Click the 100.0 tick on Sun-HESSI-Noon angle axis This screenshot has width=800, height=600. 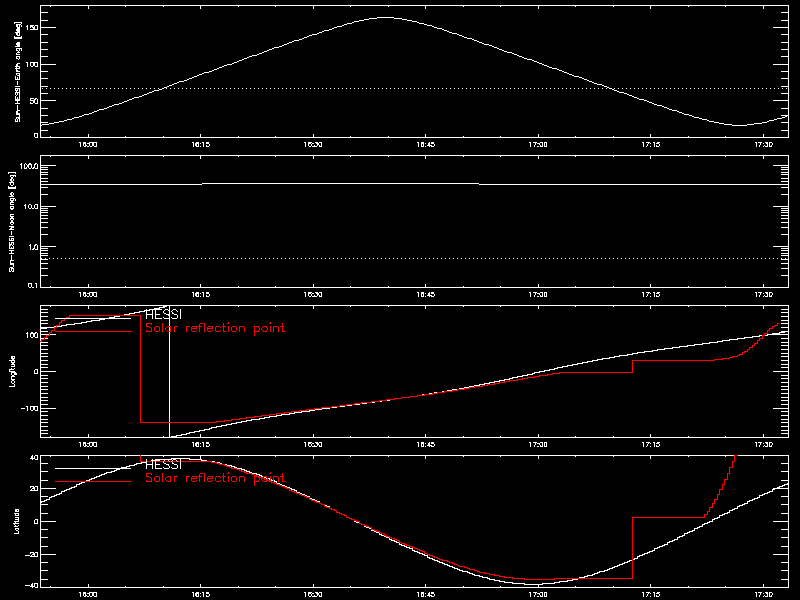(x=29, y=166)
